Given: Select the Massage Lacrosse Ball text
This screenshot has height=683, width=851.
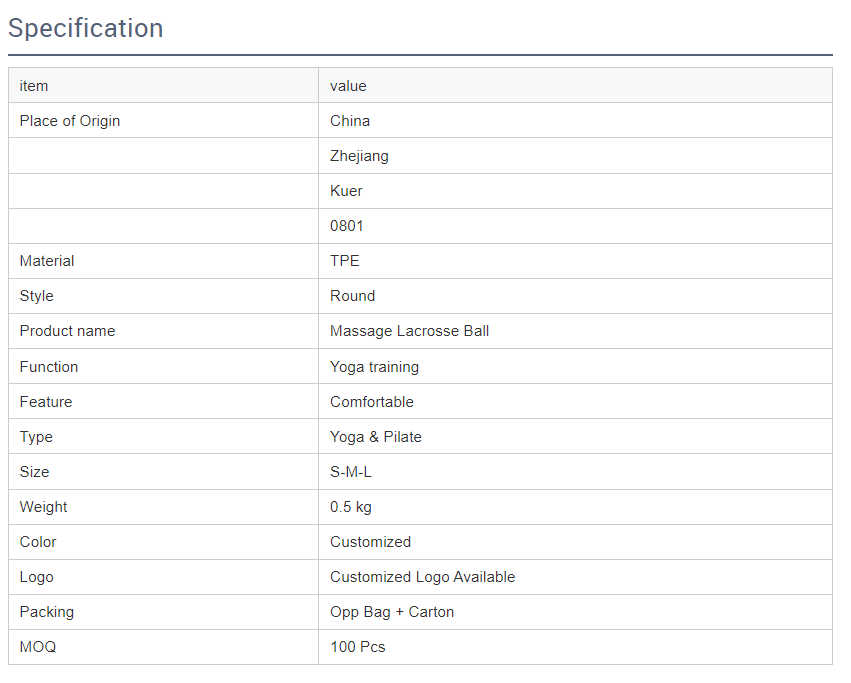Looking at the screenshot, I should pyautogui.click(x=409, y=331).
